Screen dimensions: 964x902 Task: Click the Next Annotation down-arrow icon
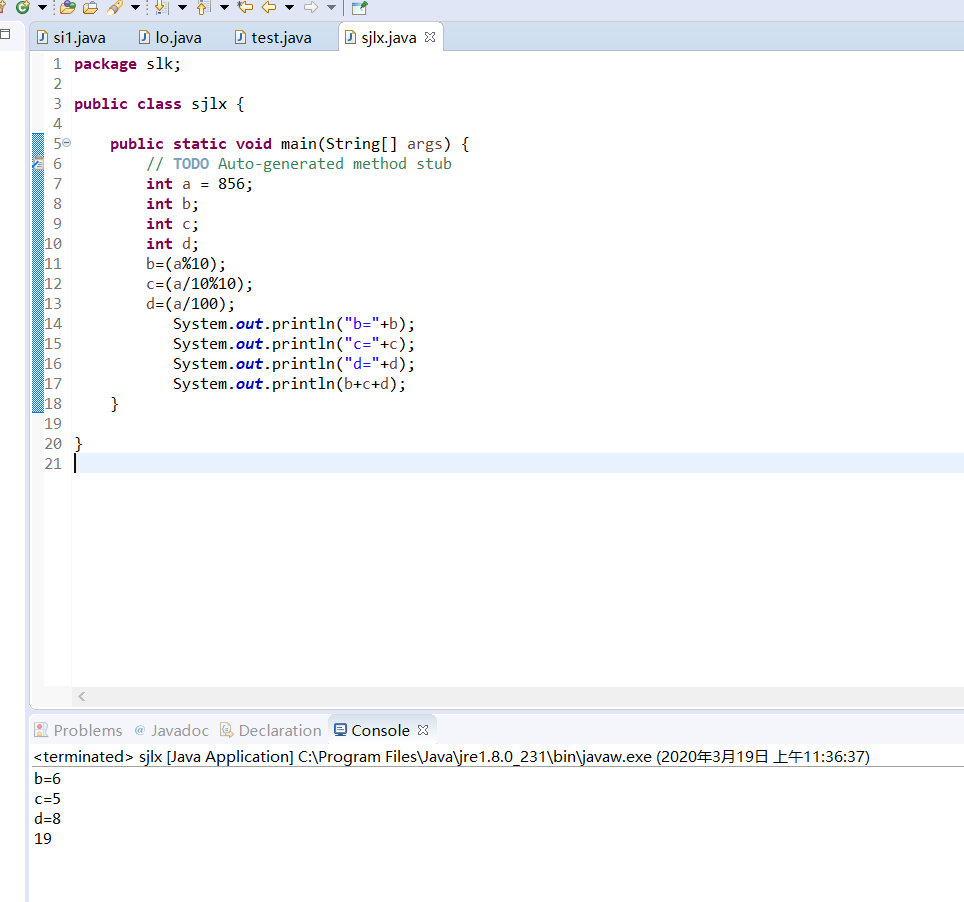(x=162, y=7)
